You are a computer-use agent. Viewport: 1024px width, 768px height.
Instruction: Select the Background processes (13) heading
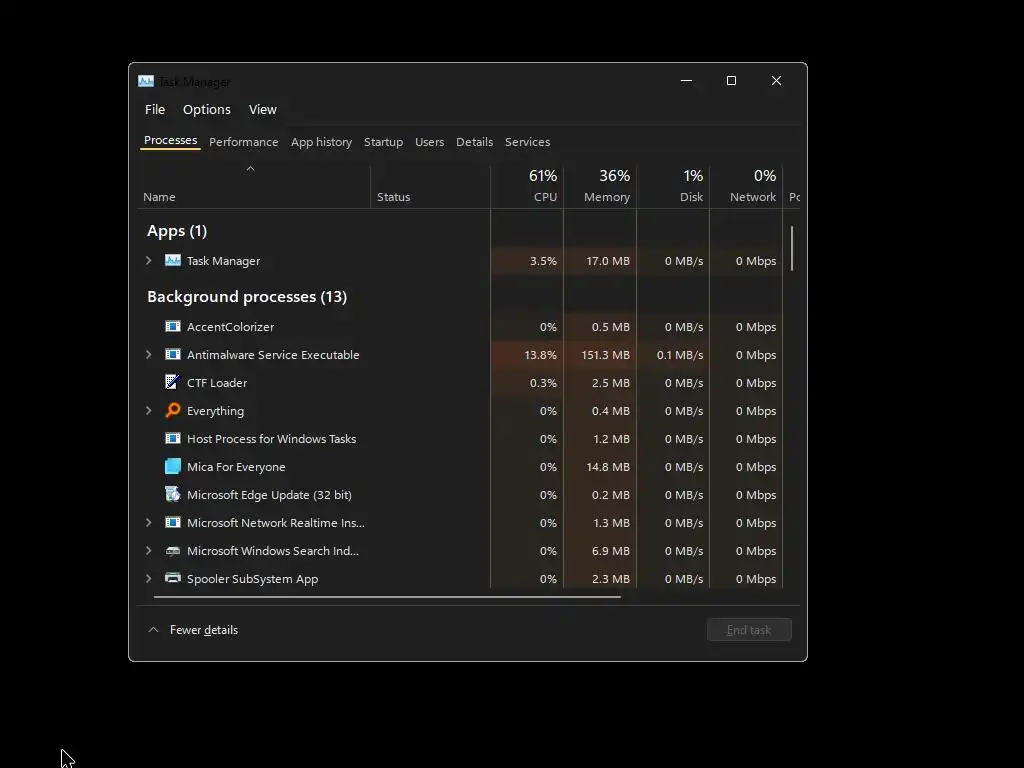point(247,296)
